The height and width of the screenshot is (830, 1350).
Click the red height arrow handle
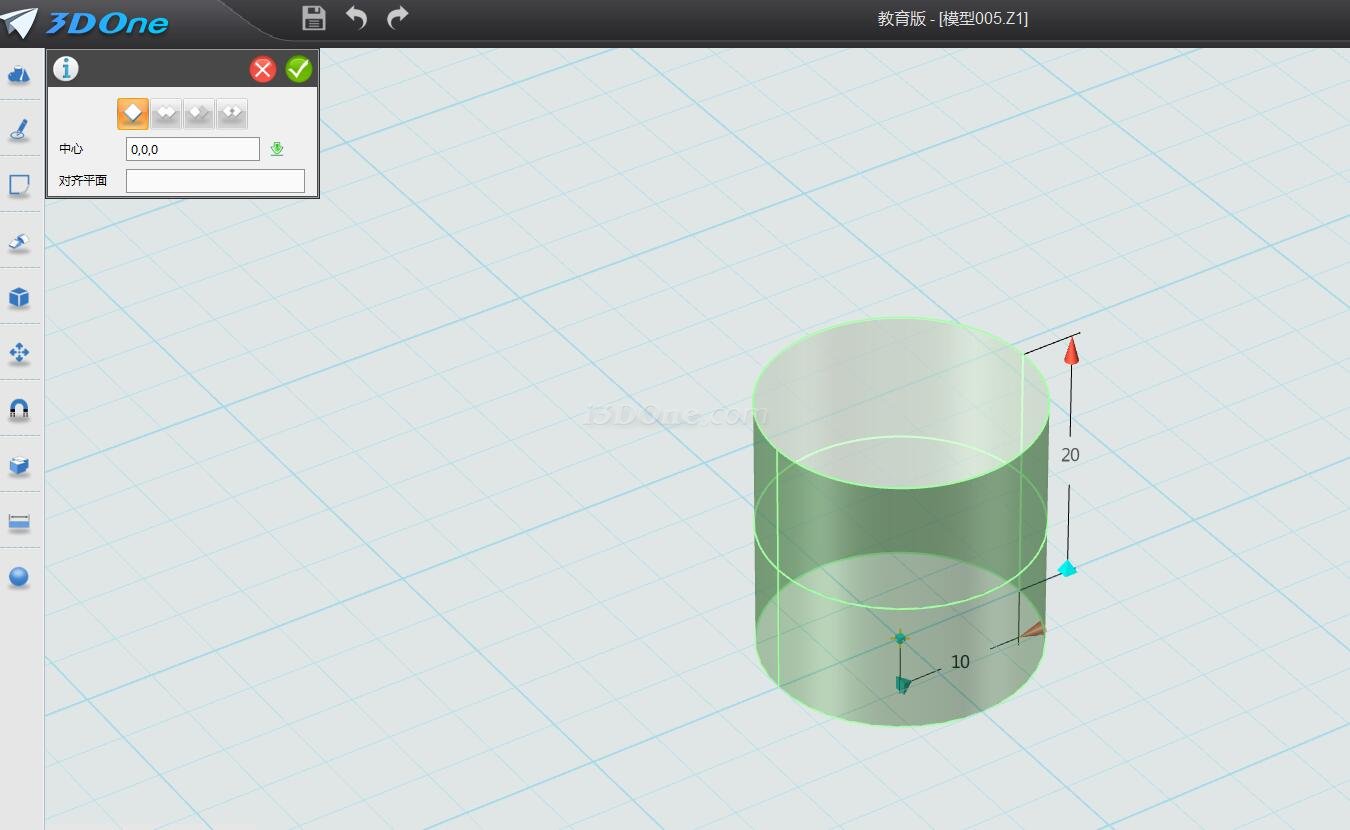pos(1071,351)
